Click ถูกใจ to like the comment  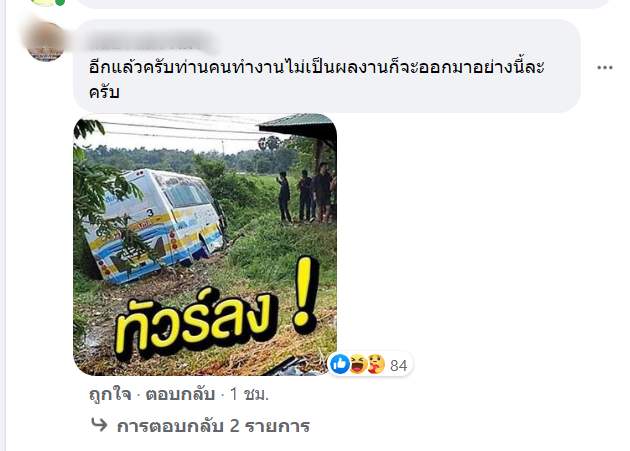(110, 395)
